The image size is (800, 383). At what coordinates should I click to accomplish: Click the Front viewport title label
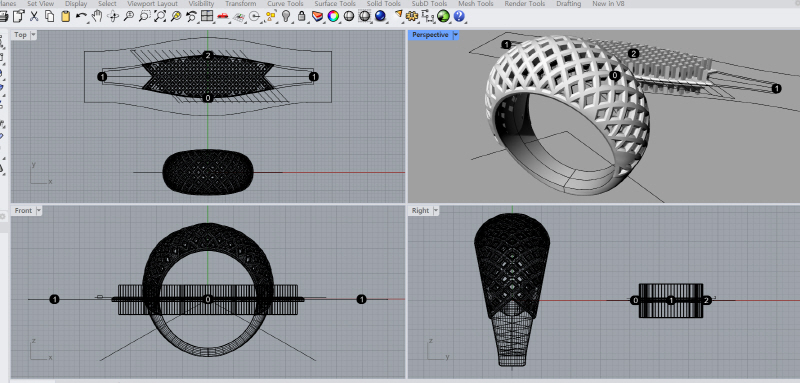tap(23, 211)
